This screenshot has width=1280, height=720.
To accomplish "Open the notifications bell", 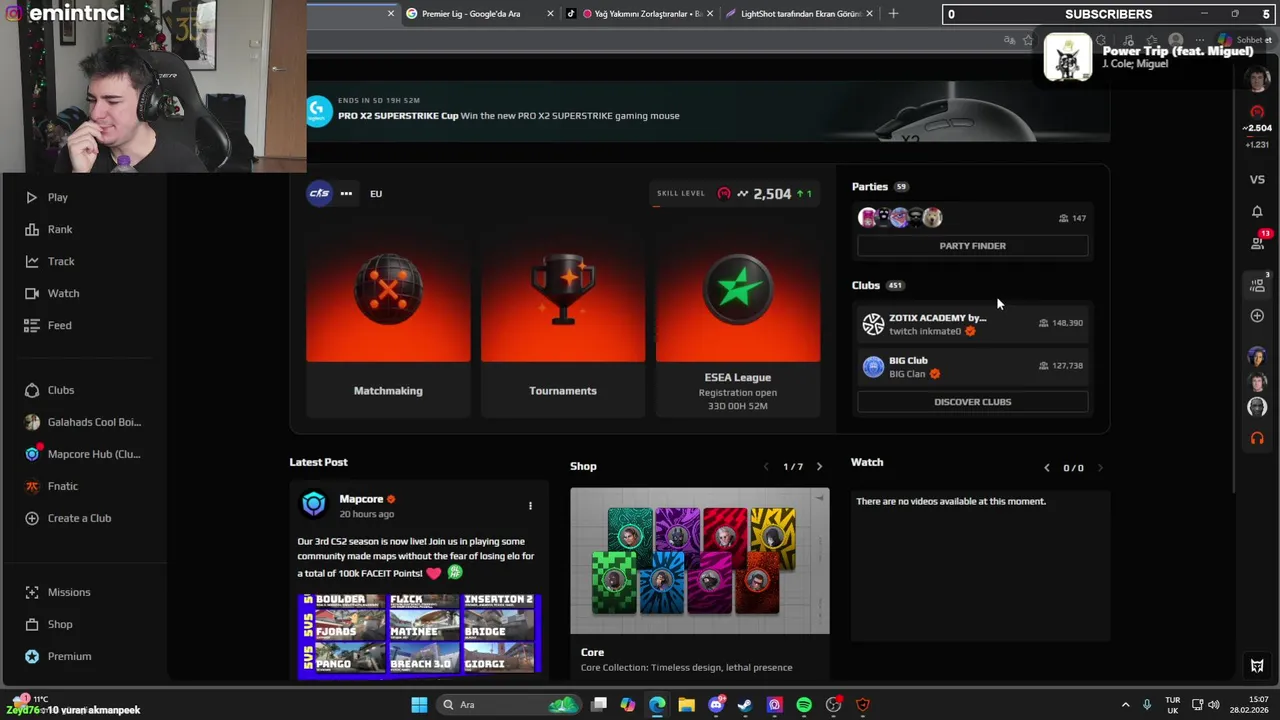I will click(x=1257, y=211).
